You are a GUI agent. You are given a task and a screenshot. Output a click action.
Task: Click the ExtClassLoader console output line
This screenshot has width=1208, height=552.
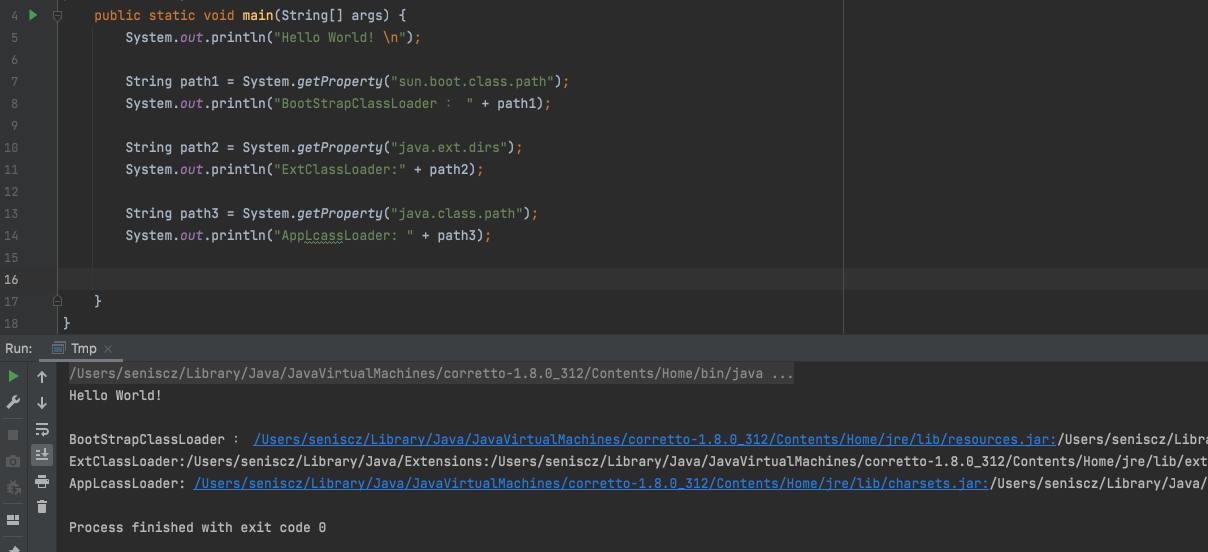(637, 462)
